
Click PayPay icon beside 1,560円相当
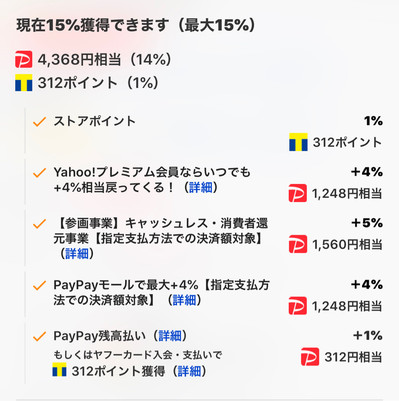298,244
